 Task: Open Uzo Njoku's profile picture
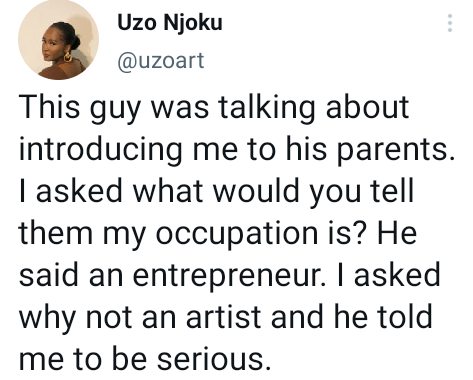(58, 40)
